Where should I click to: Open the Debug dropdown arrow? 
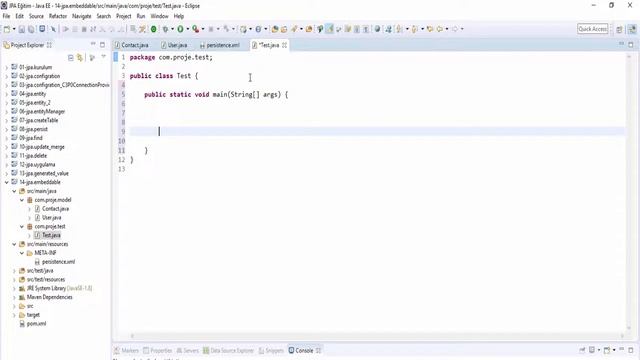click(172, 29)
